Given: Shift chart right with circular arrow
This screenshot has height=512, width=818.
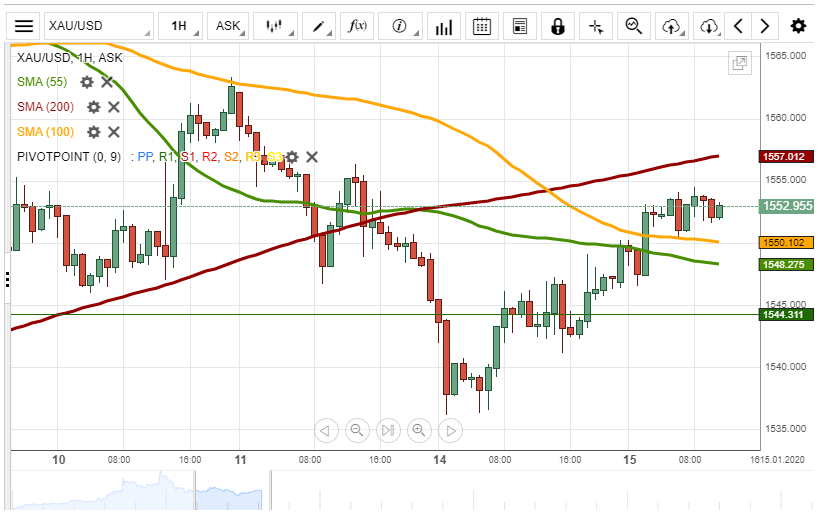Looking at the screenshot, I should point(450,431).
